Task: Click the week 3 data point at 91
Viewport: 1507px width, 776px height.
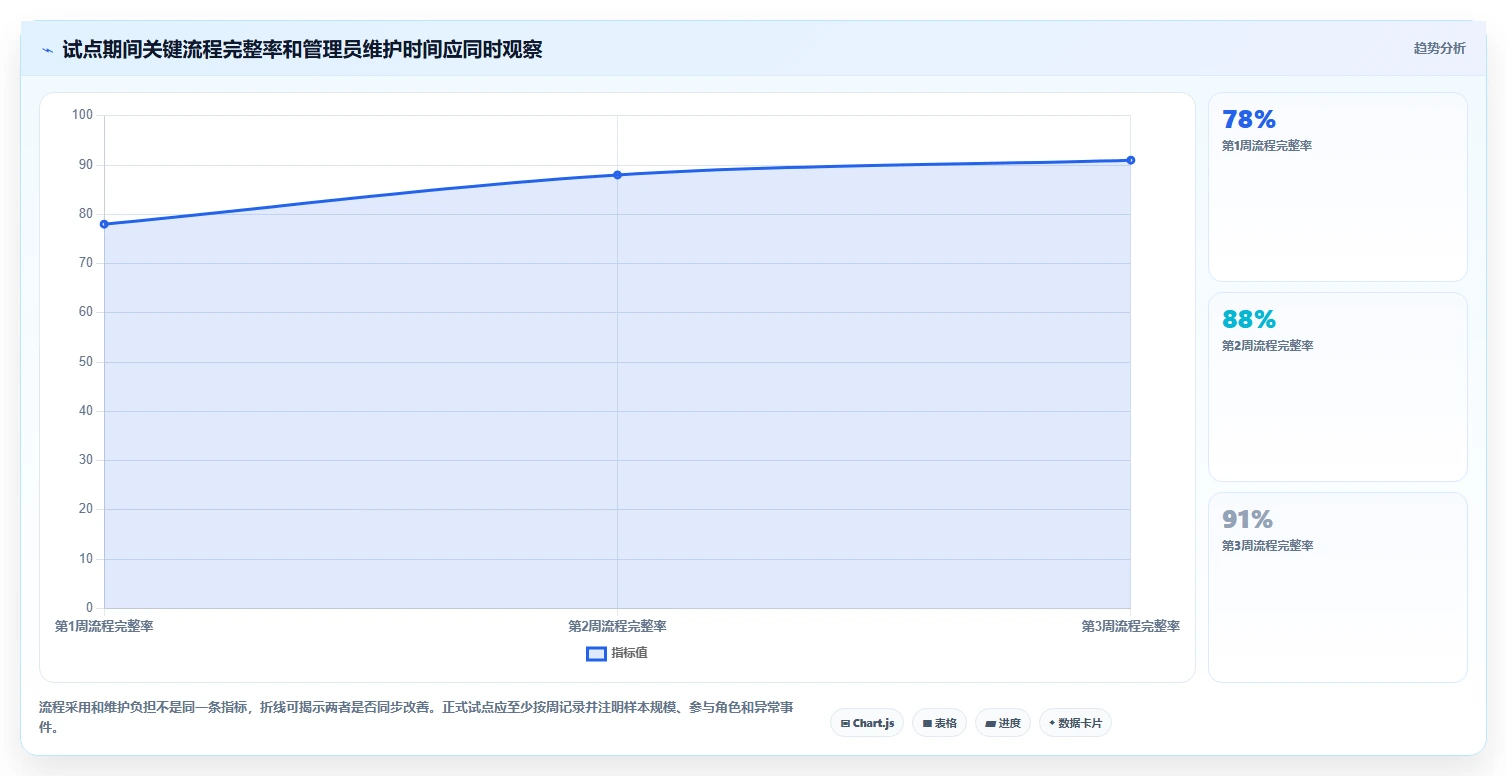Action: 1130,160
